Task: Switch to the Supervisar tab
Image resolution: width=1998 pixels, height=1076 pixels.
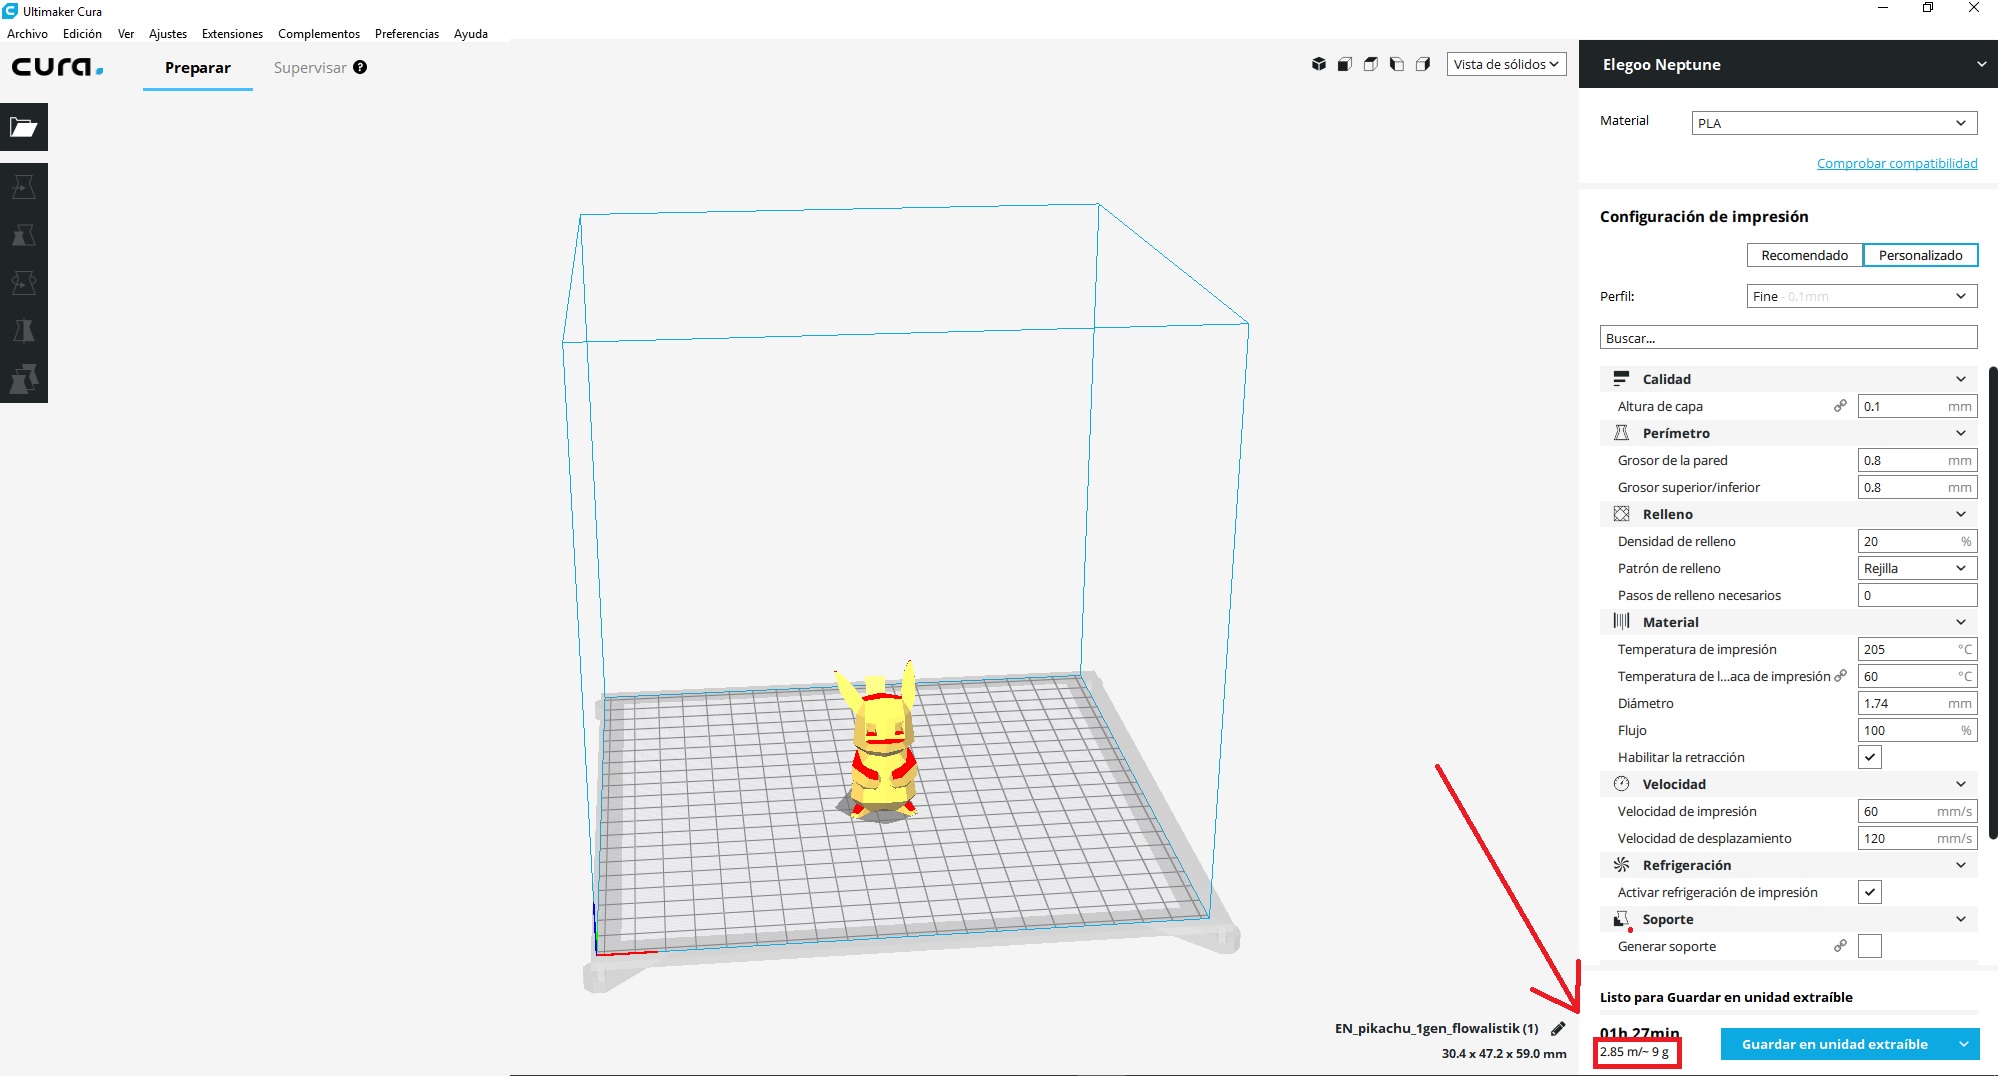Action: tap(308, 67)
